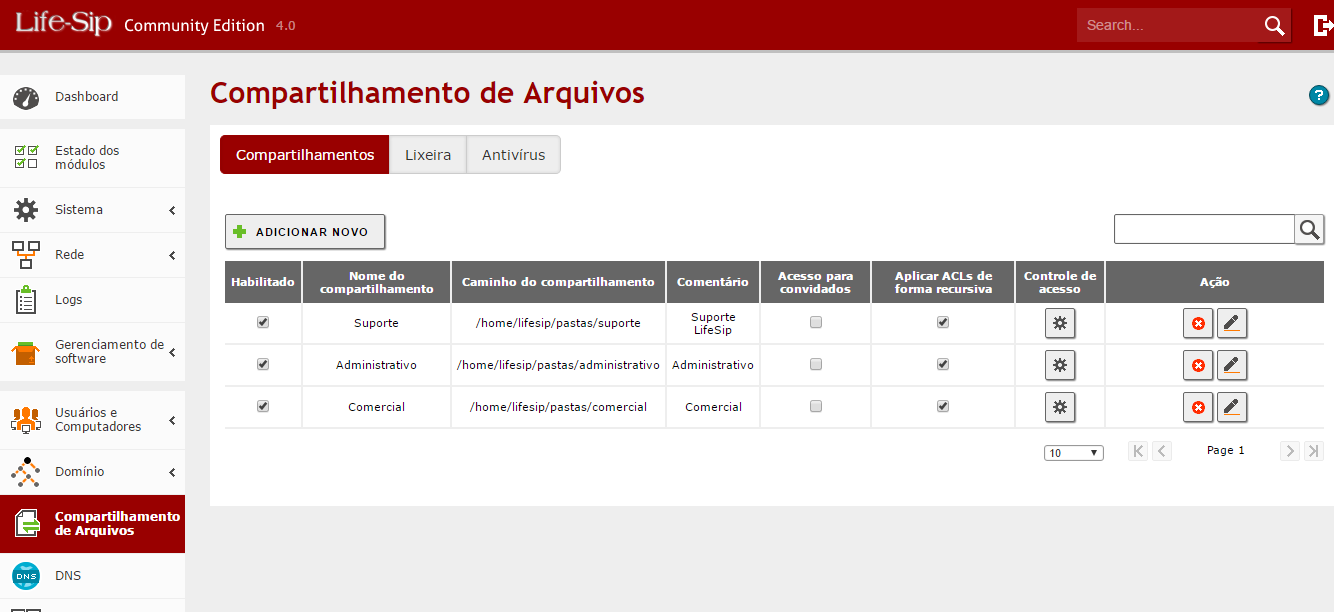Open the Dashboard gauge icon
This screenshot has width=1334, height=612.
click(26, 98)
